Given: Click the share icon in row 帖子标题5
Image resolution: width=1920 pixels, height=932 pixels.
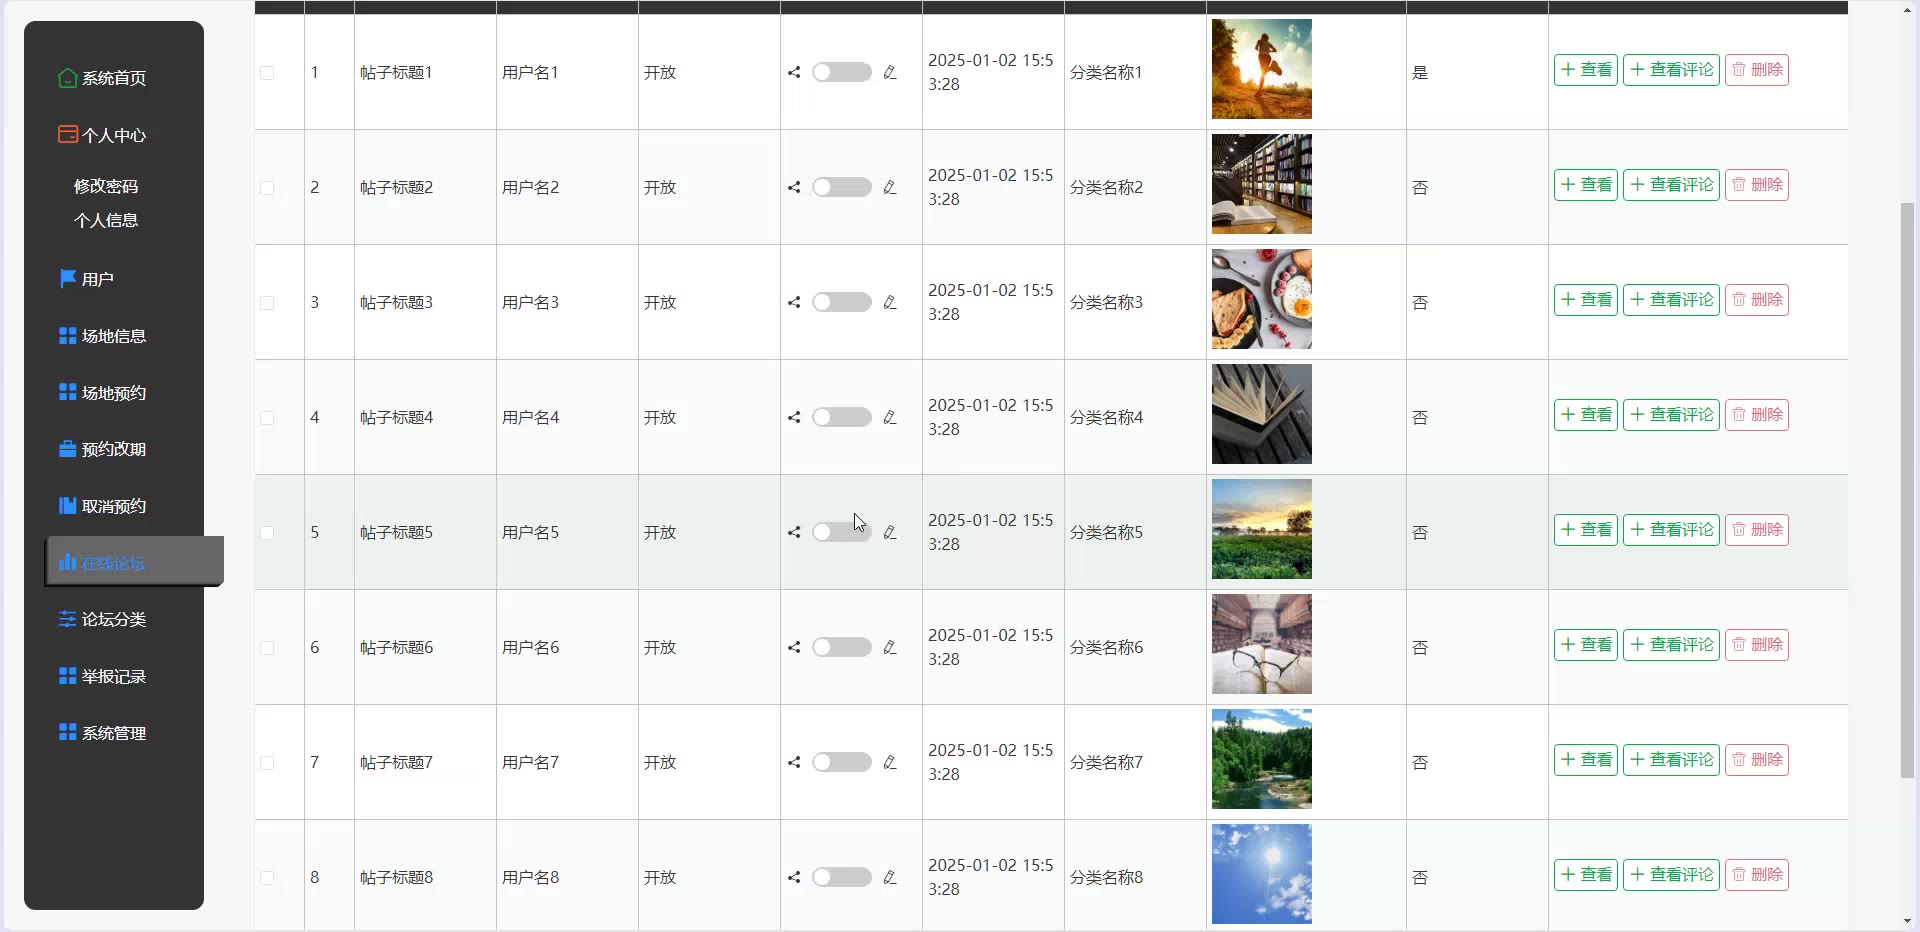Looking at the screenshot, I should (x=794, y=532).
